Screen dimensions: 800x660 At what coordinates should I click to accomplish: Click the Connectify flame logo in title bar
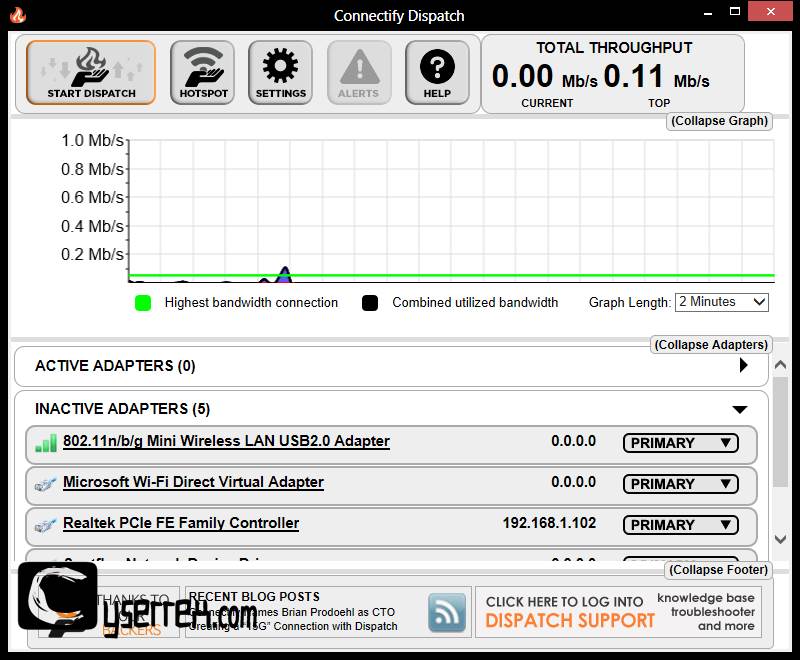click(x=18, y=15)
